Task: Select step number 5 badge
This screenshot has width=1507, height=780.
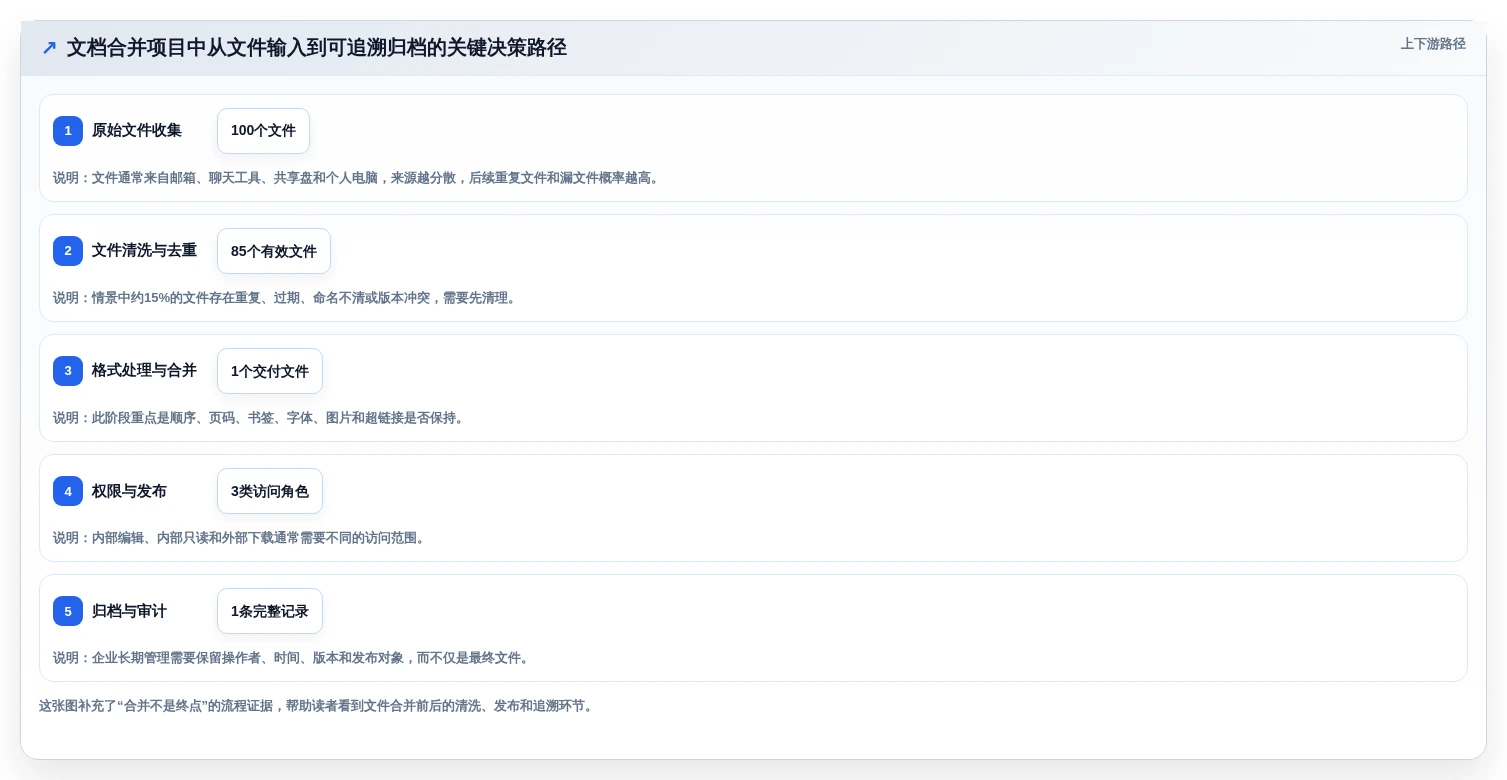Action: (68, 611)
